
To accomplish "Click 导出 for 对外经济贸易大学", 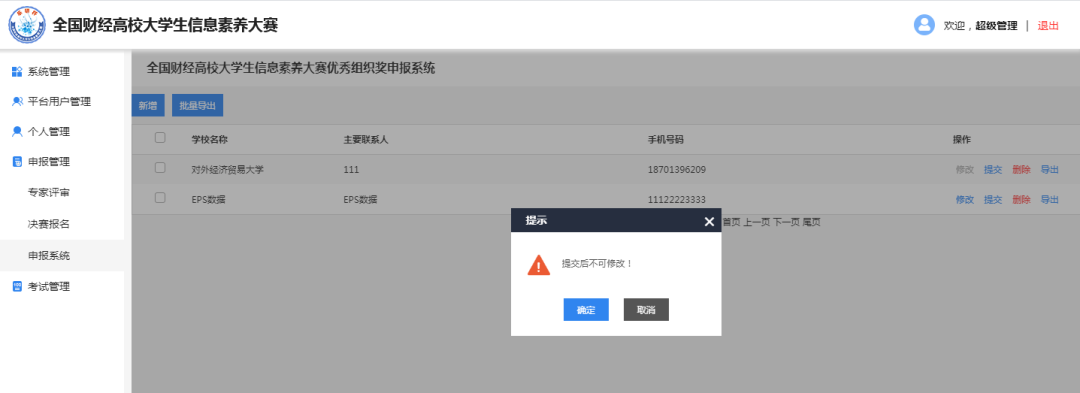I will click(x=1049, y=170).
